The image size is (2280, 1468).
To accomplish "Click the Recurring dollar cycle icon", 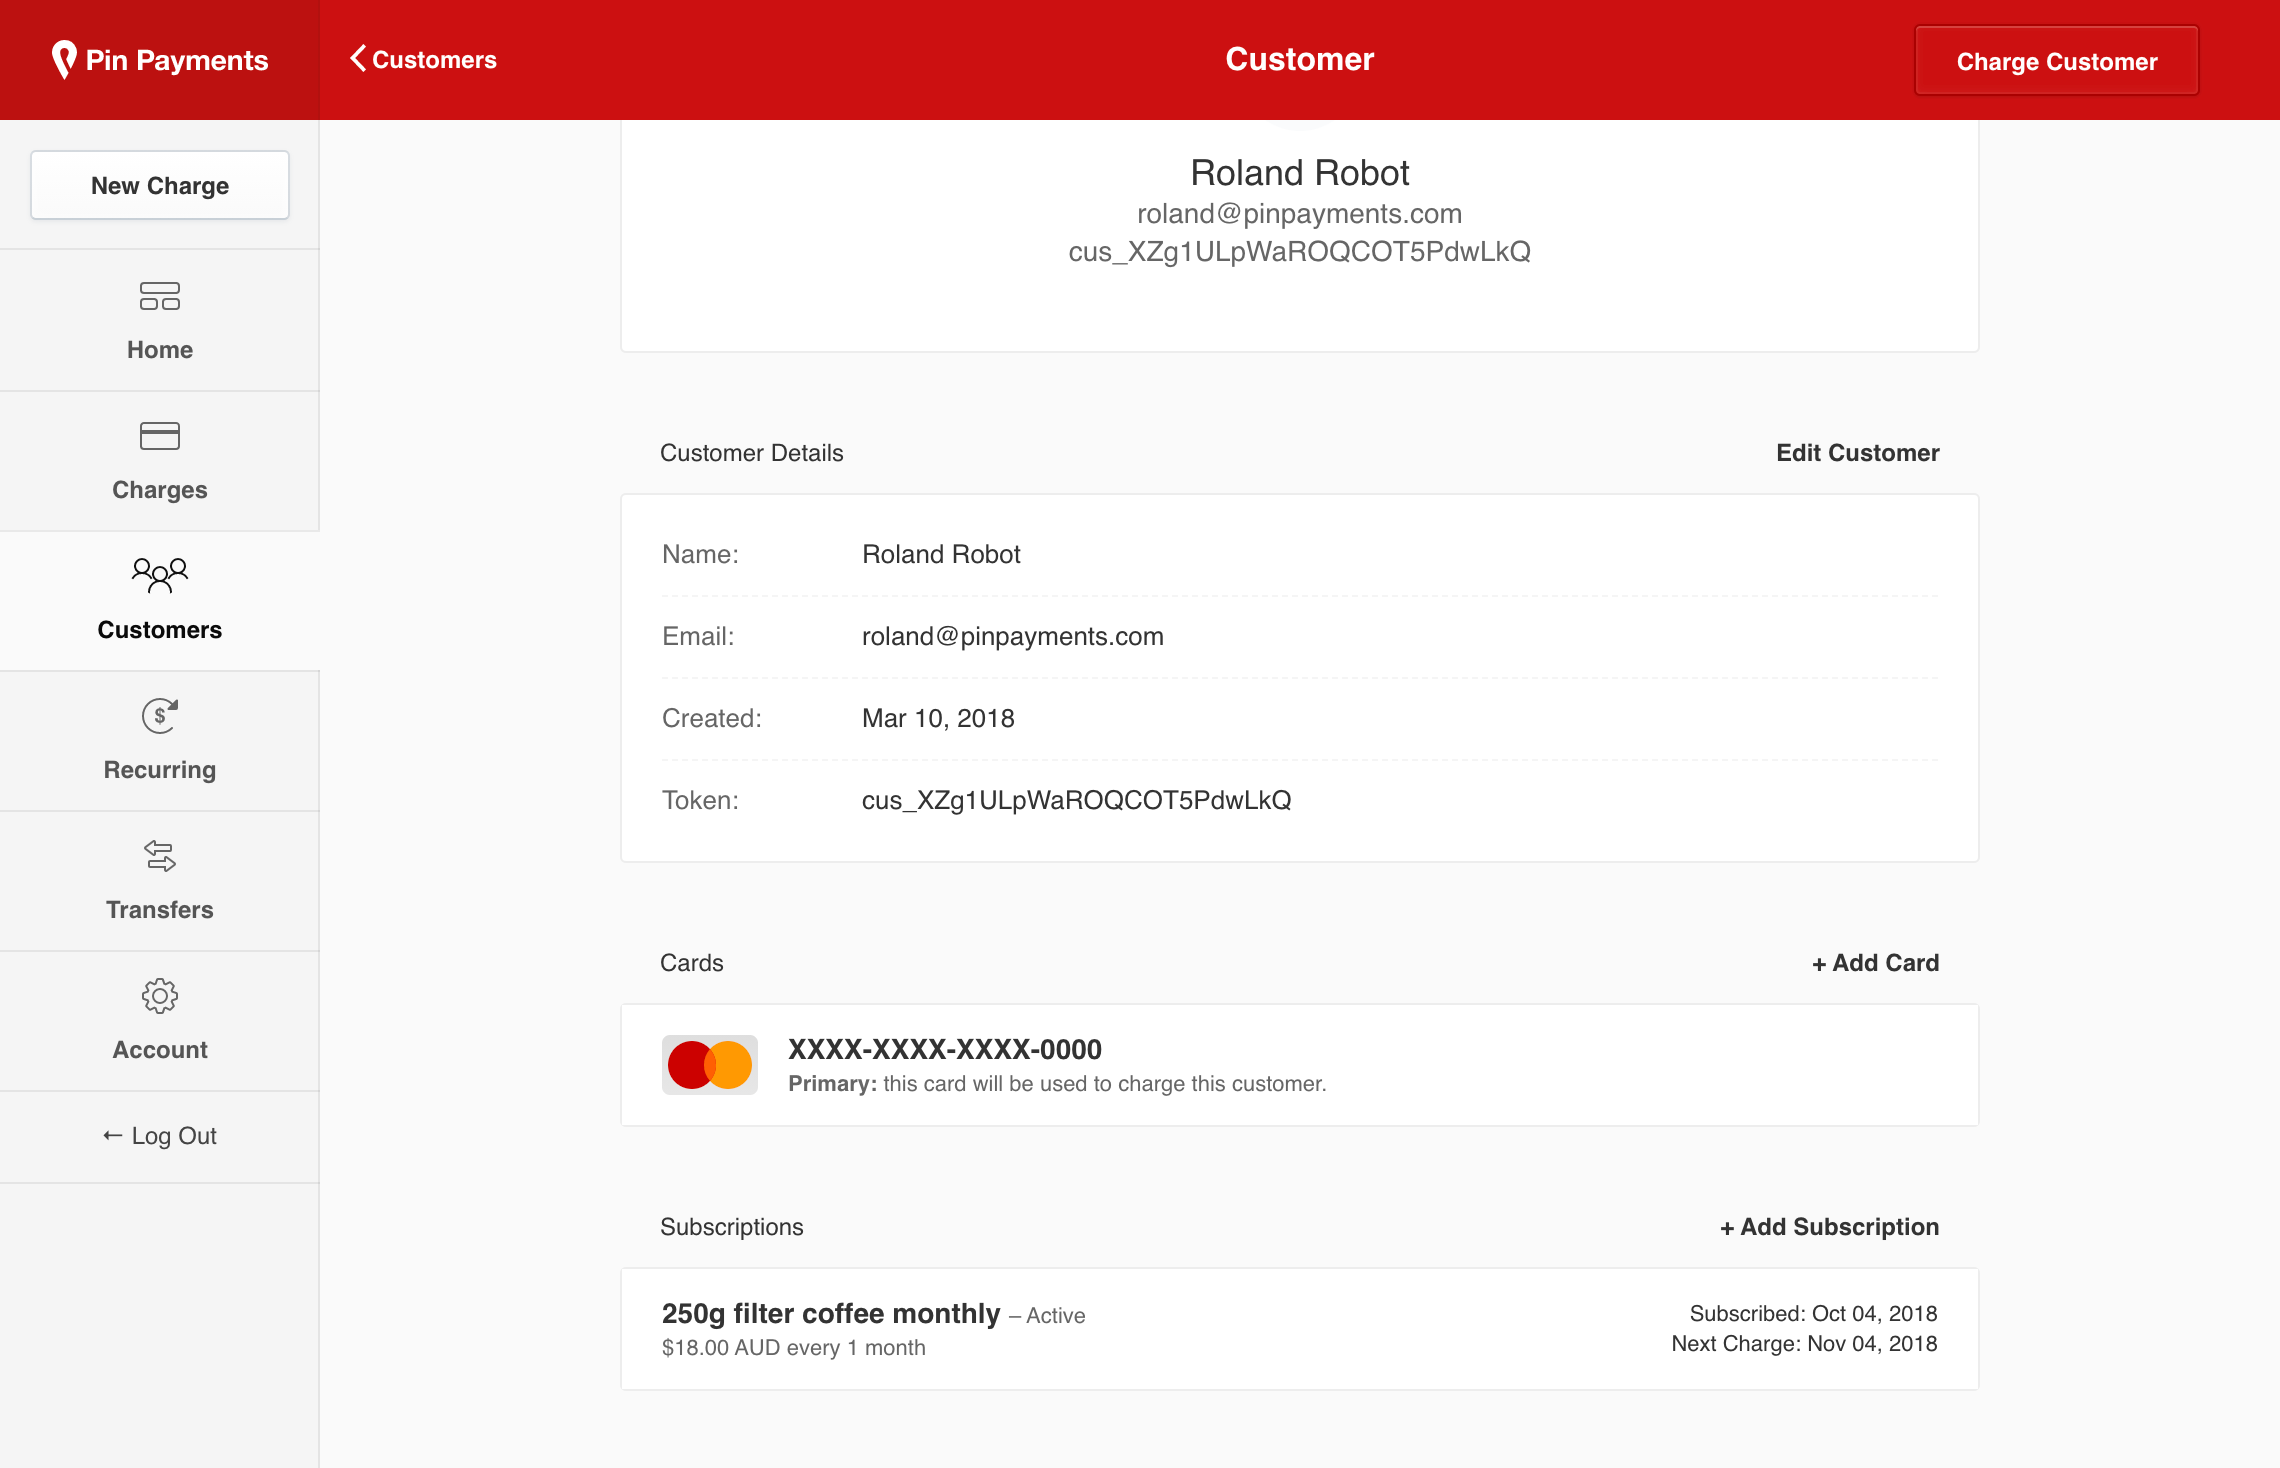I will 160,715.
